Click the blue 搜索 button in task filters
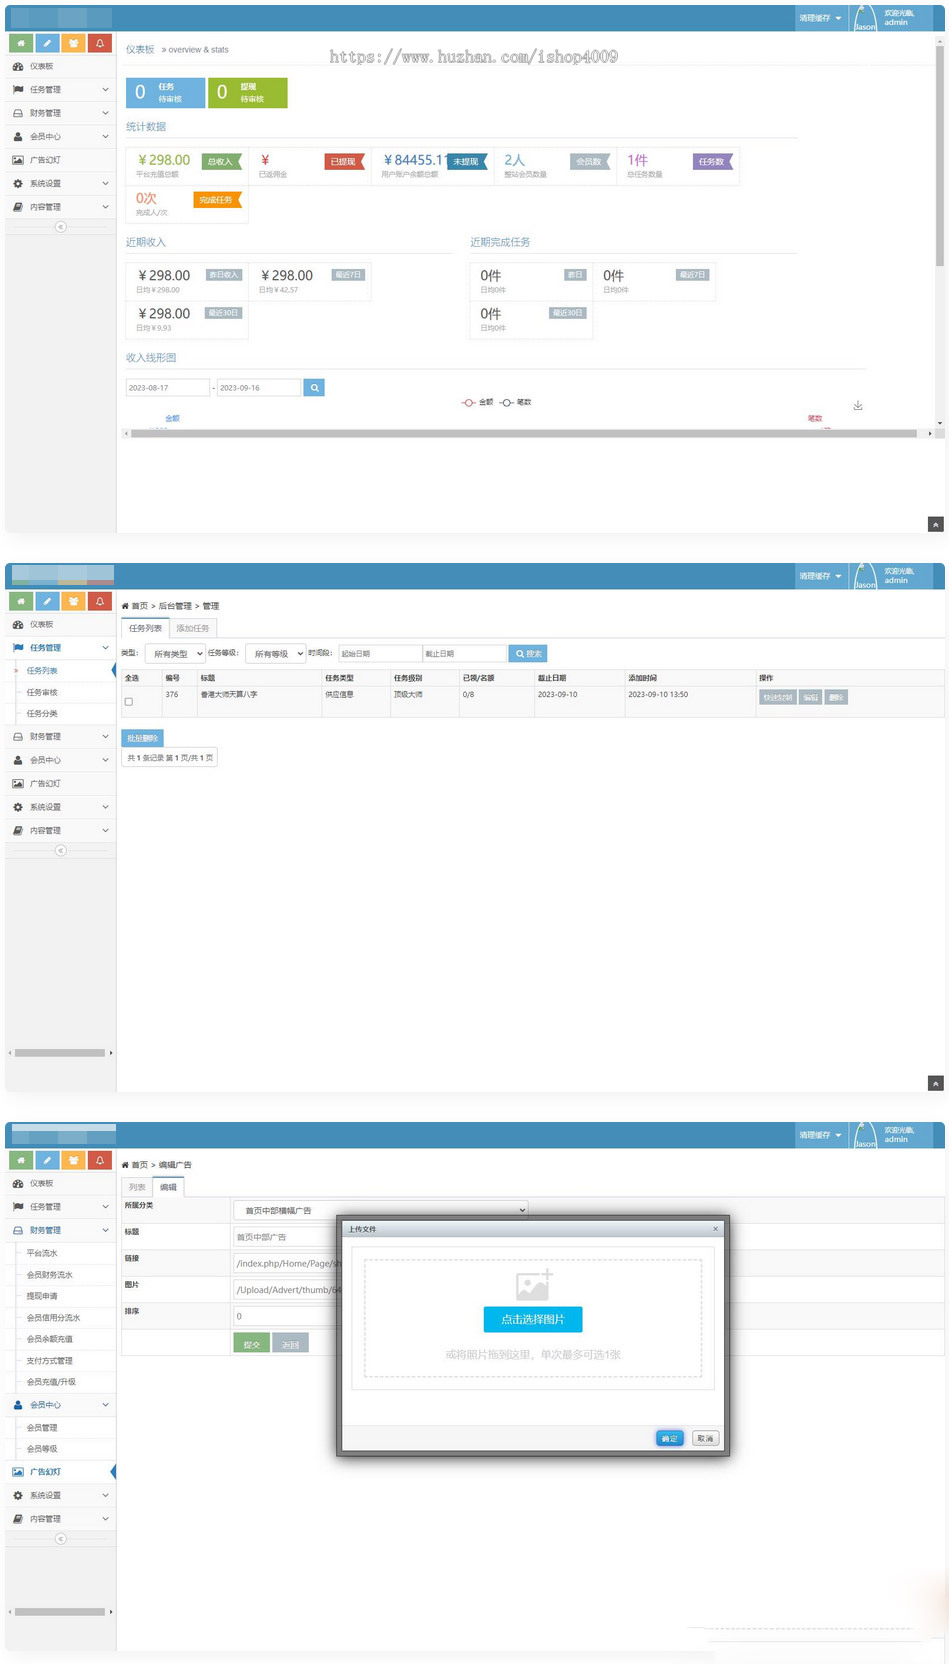Image resolution: width=949 pixels, height=1664 pixels. (529, 653)
